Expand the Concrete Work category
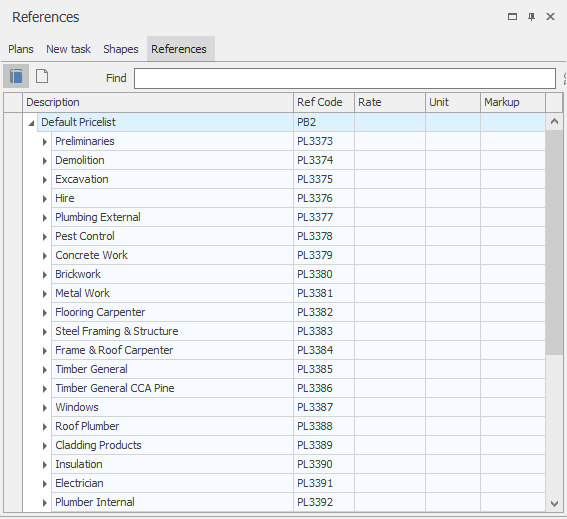This screenshot has height=519, width=567. 44,256
